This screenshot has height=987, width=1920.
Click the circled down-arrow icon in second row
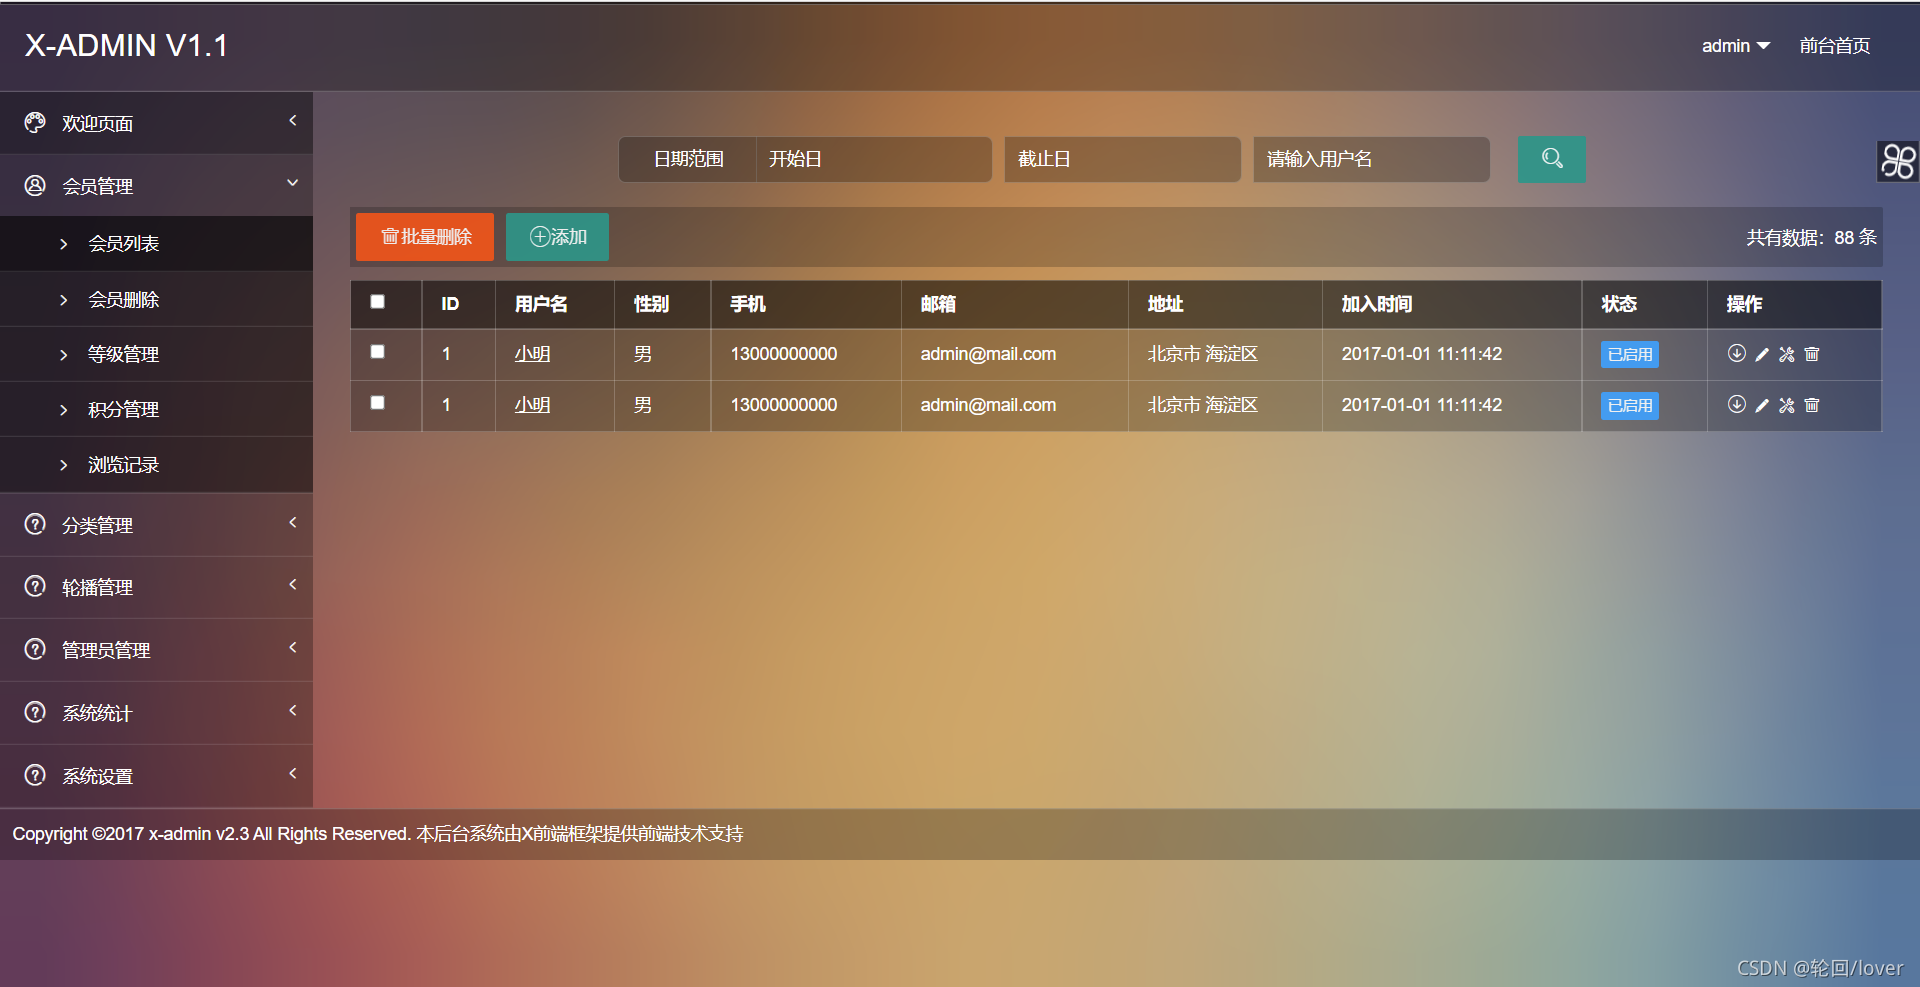click(x=1737, y=404)
